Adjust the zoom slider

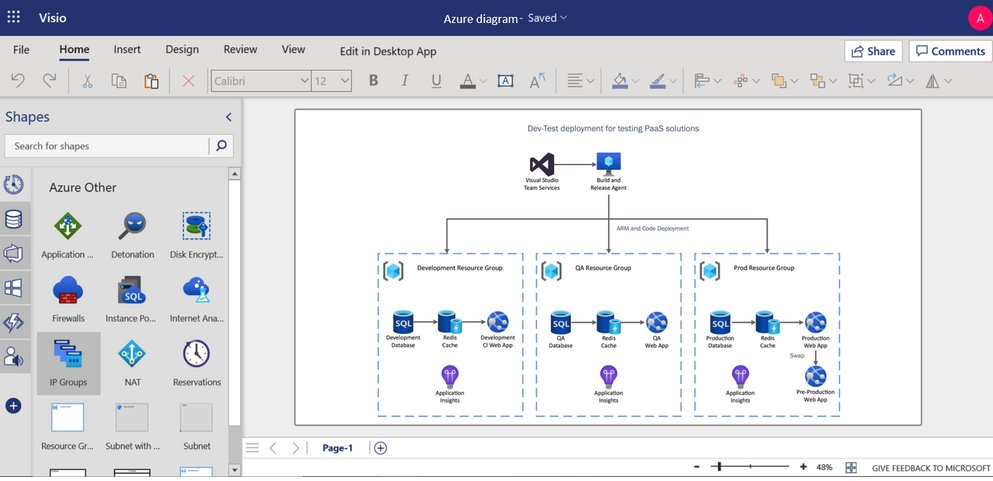point(750,467)
